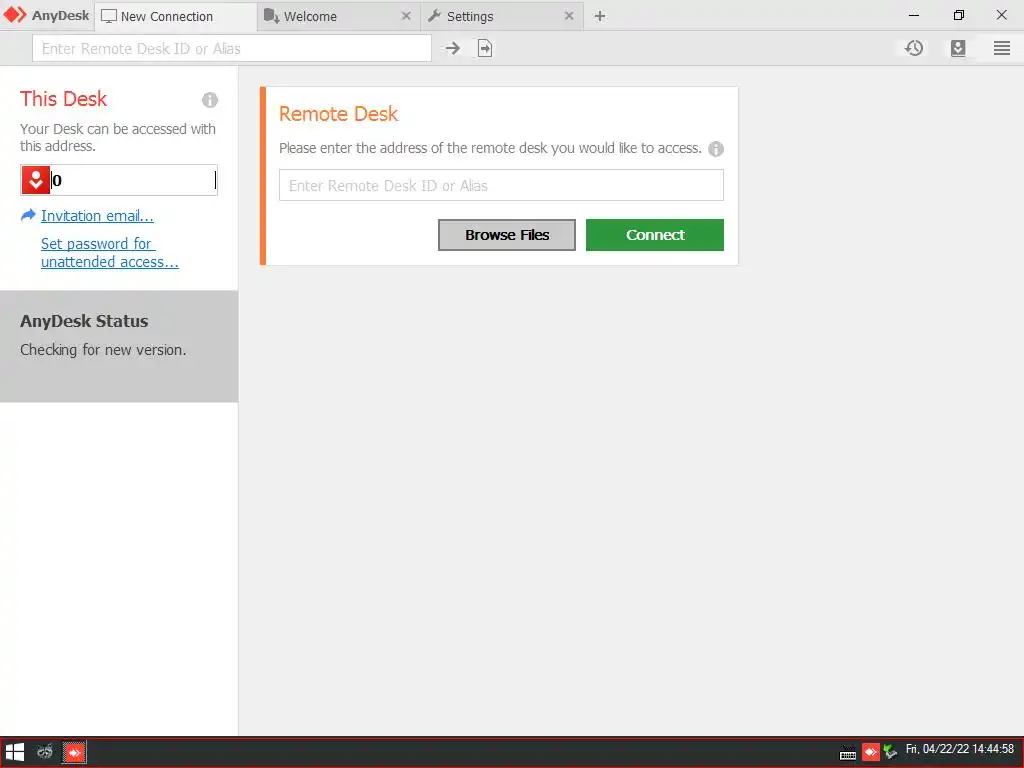This screenshot has height=768, width=1024.
Task: Select the This Desk address field
Action: tap(119, 180)
